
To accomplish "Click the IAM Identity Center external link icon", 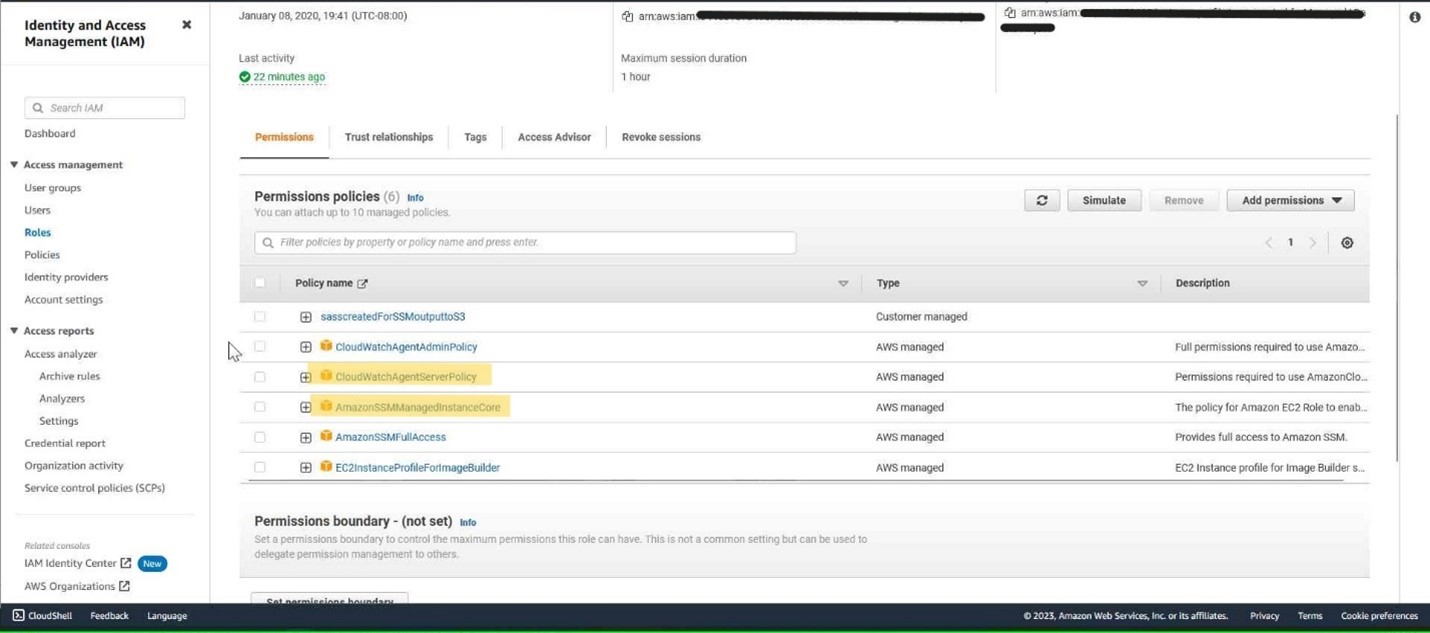I will tap(126, 563).
